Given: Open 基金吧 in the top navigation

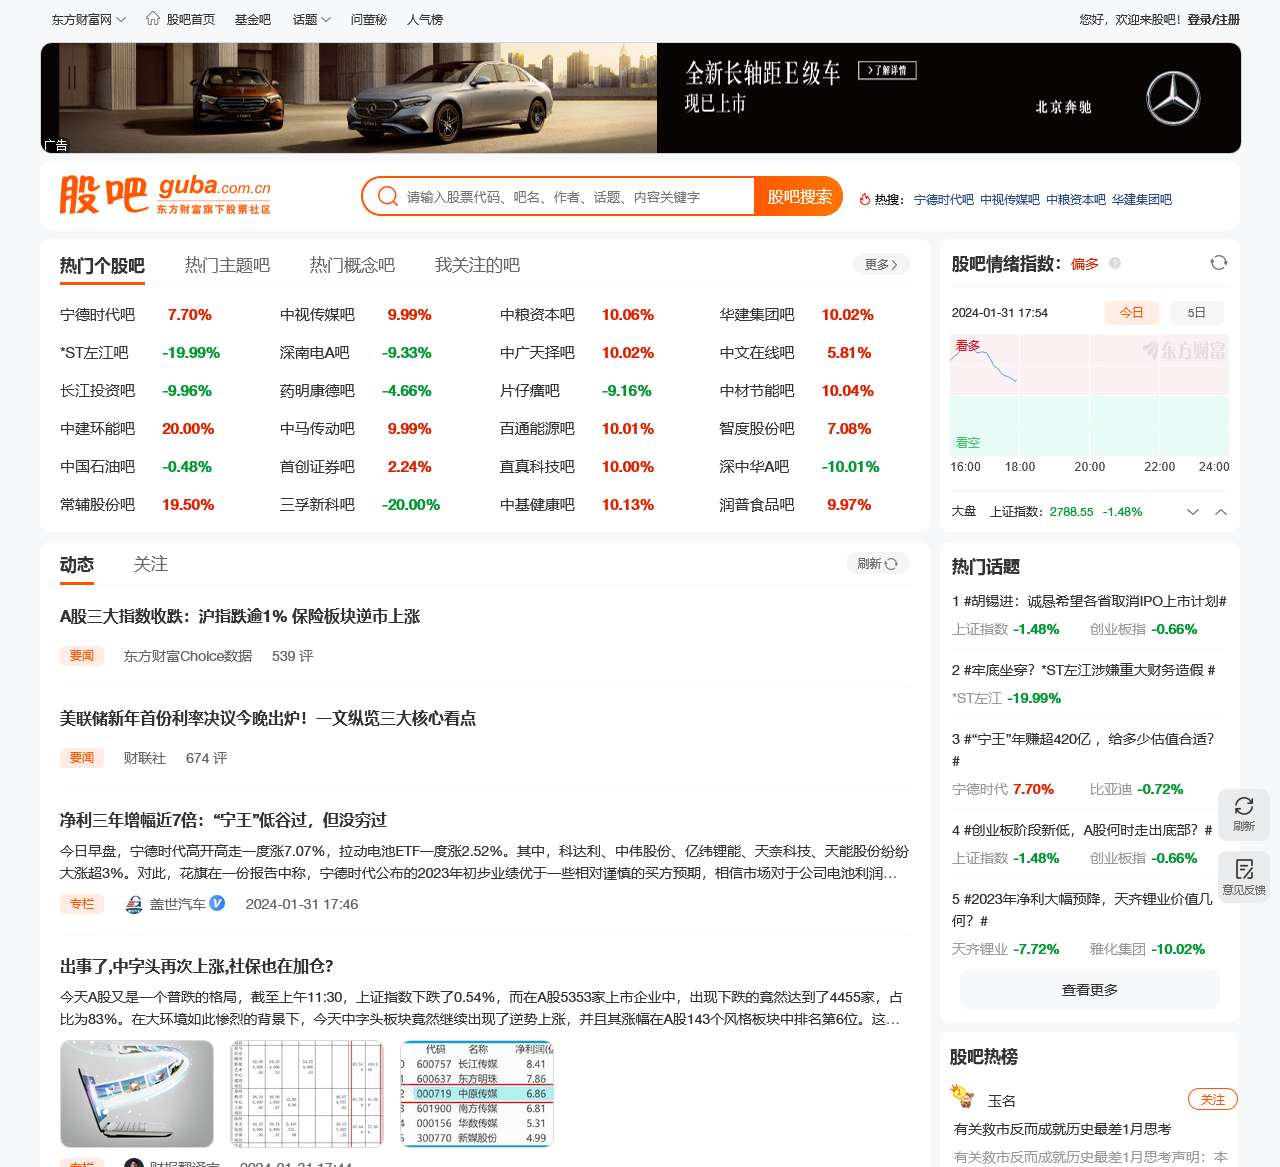Looking at the screenshot, I should pyautogui.click(x=253, y=19).
